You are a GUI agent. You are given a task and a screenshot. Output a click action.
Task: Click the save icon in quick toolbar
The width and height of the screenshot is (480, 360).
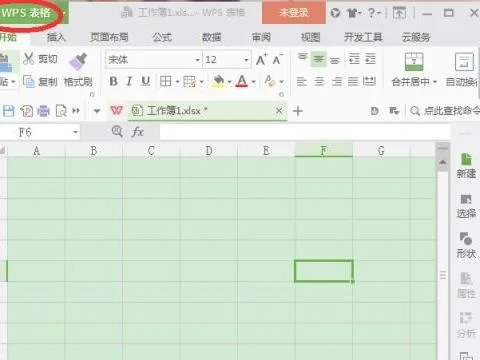9,111
